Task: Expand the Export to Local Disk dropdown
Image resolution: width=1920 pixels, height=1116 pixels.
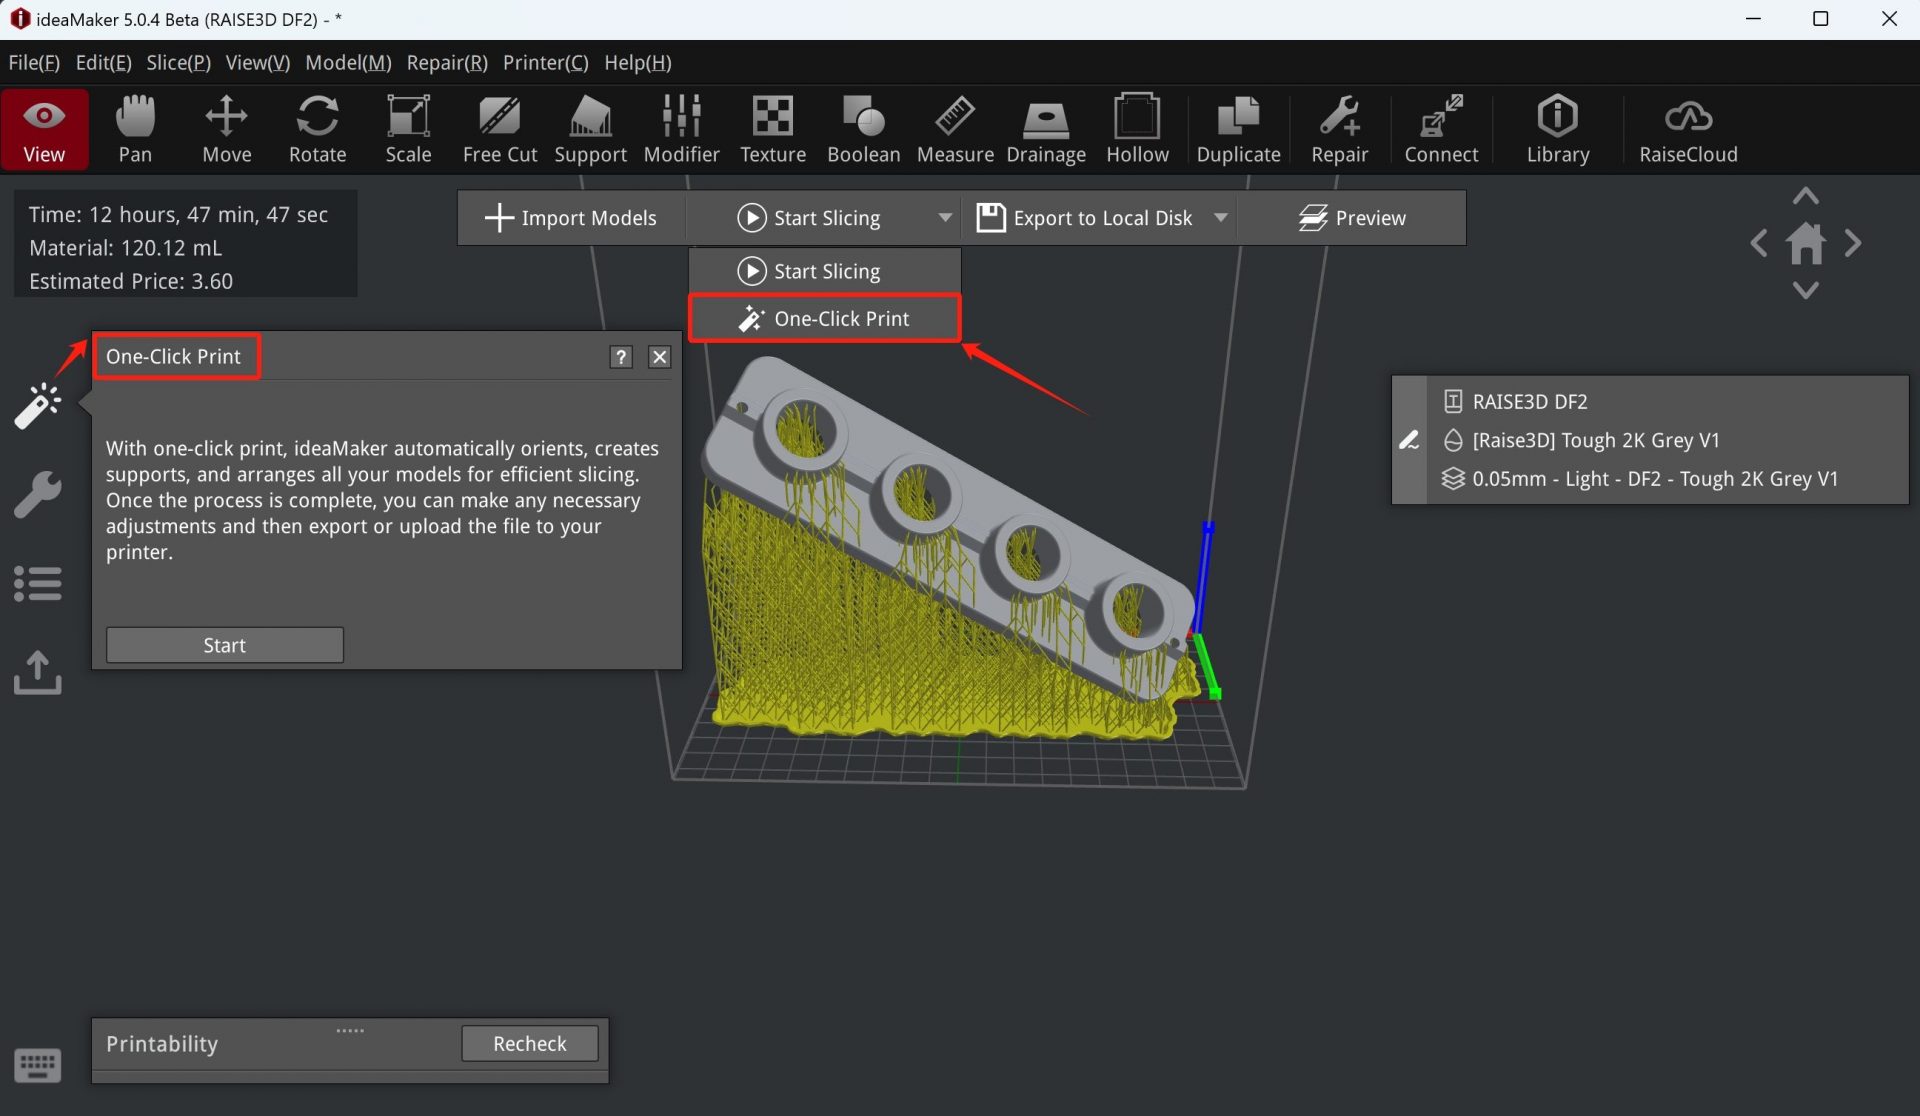Action: pos(1220,217)
